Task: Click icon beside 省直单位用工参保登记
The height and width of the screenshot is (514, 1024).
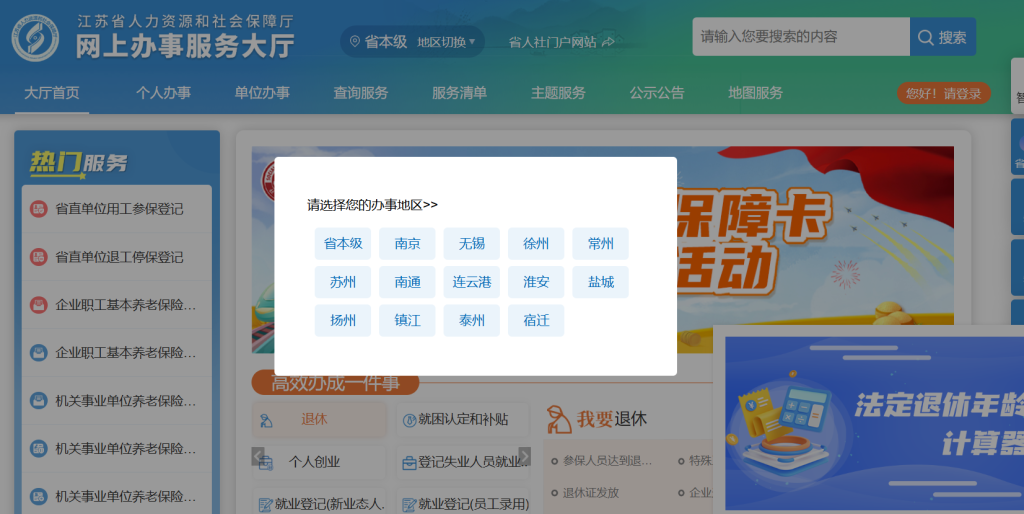Action: click(39, 209)
